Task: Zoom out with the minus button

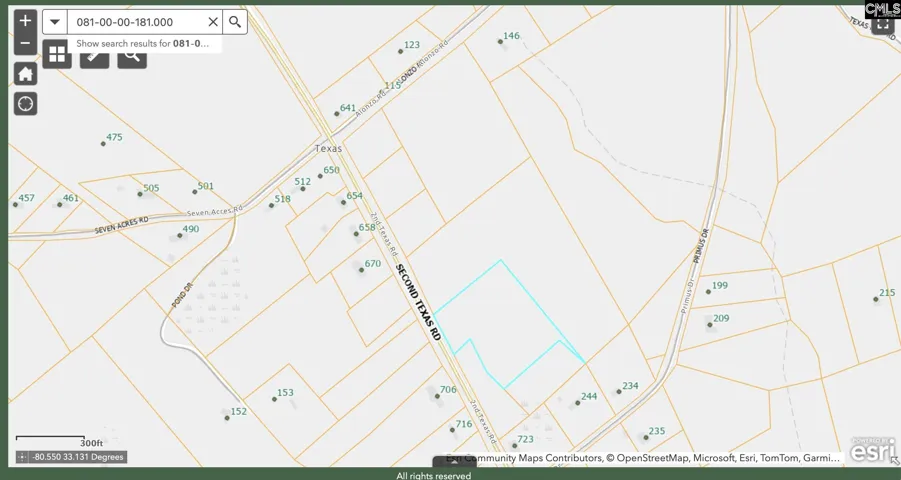Action: click(x=25, y=44)
